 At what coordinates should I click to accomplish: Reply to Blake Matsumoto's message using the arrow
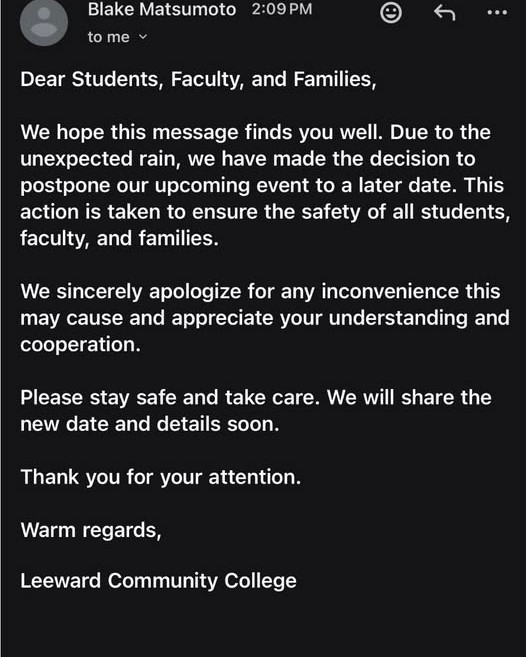click(444, 13)
